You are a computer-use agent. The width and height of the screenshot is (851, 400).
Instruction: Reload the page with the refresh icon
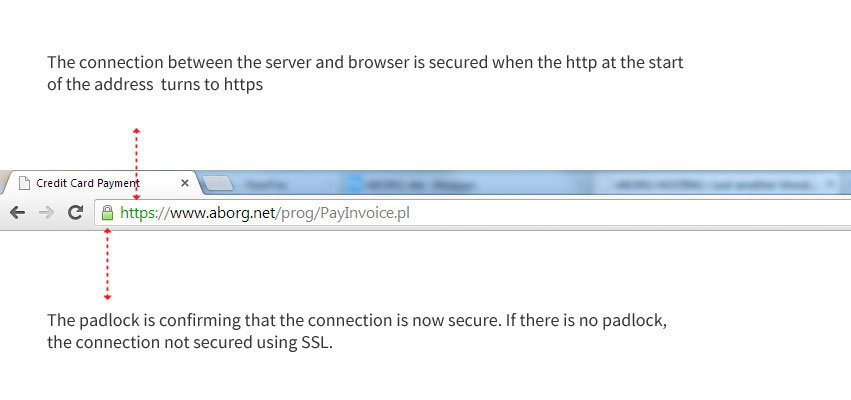tap(75, 213)
